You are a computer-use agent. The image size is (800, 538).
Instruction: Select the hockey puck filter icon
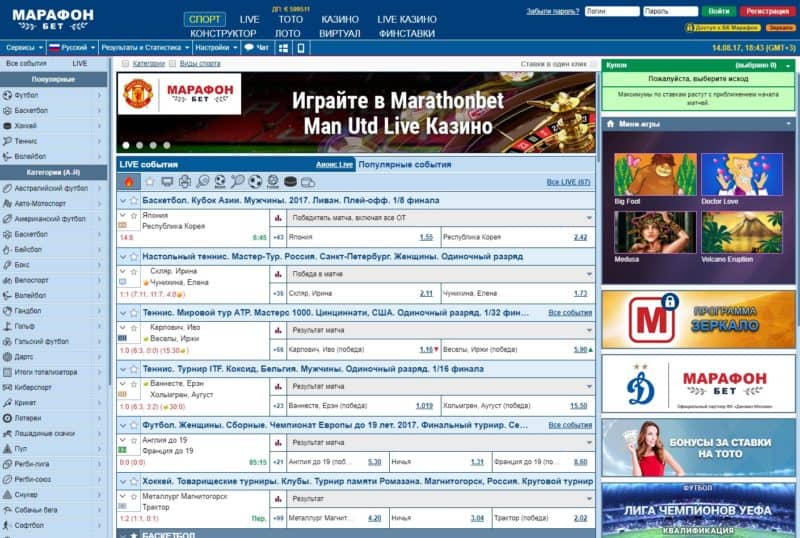click(x=291, y=182)
